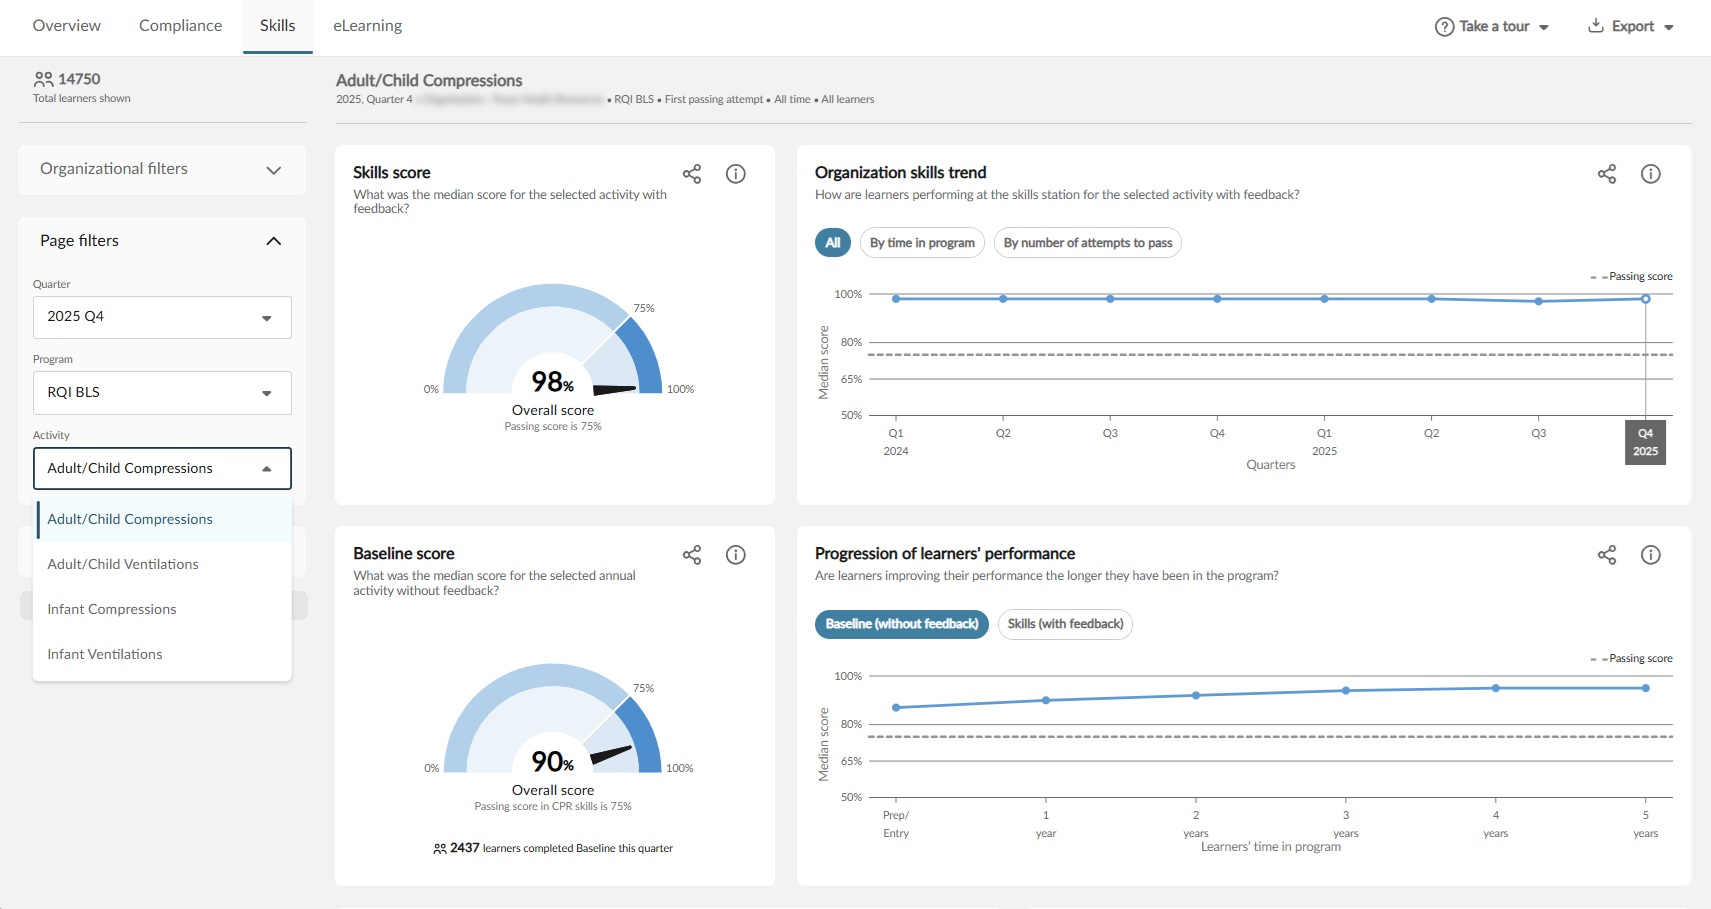Select the 'By time in program' filter
The image size is (1711, 909).
(921, 243)
